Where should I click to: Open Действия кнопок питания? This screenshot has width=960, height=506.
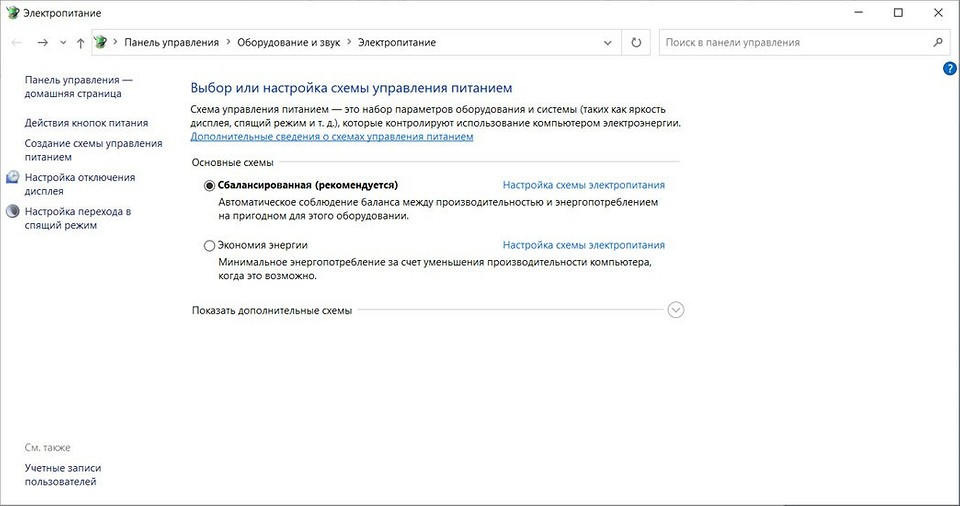(86, 123)
